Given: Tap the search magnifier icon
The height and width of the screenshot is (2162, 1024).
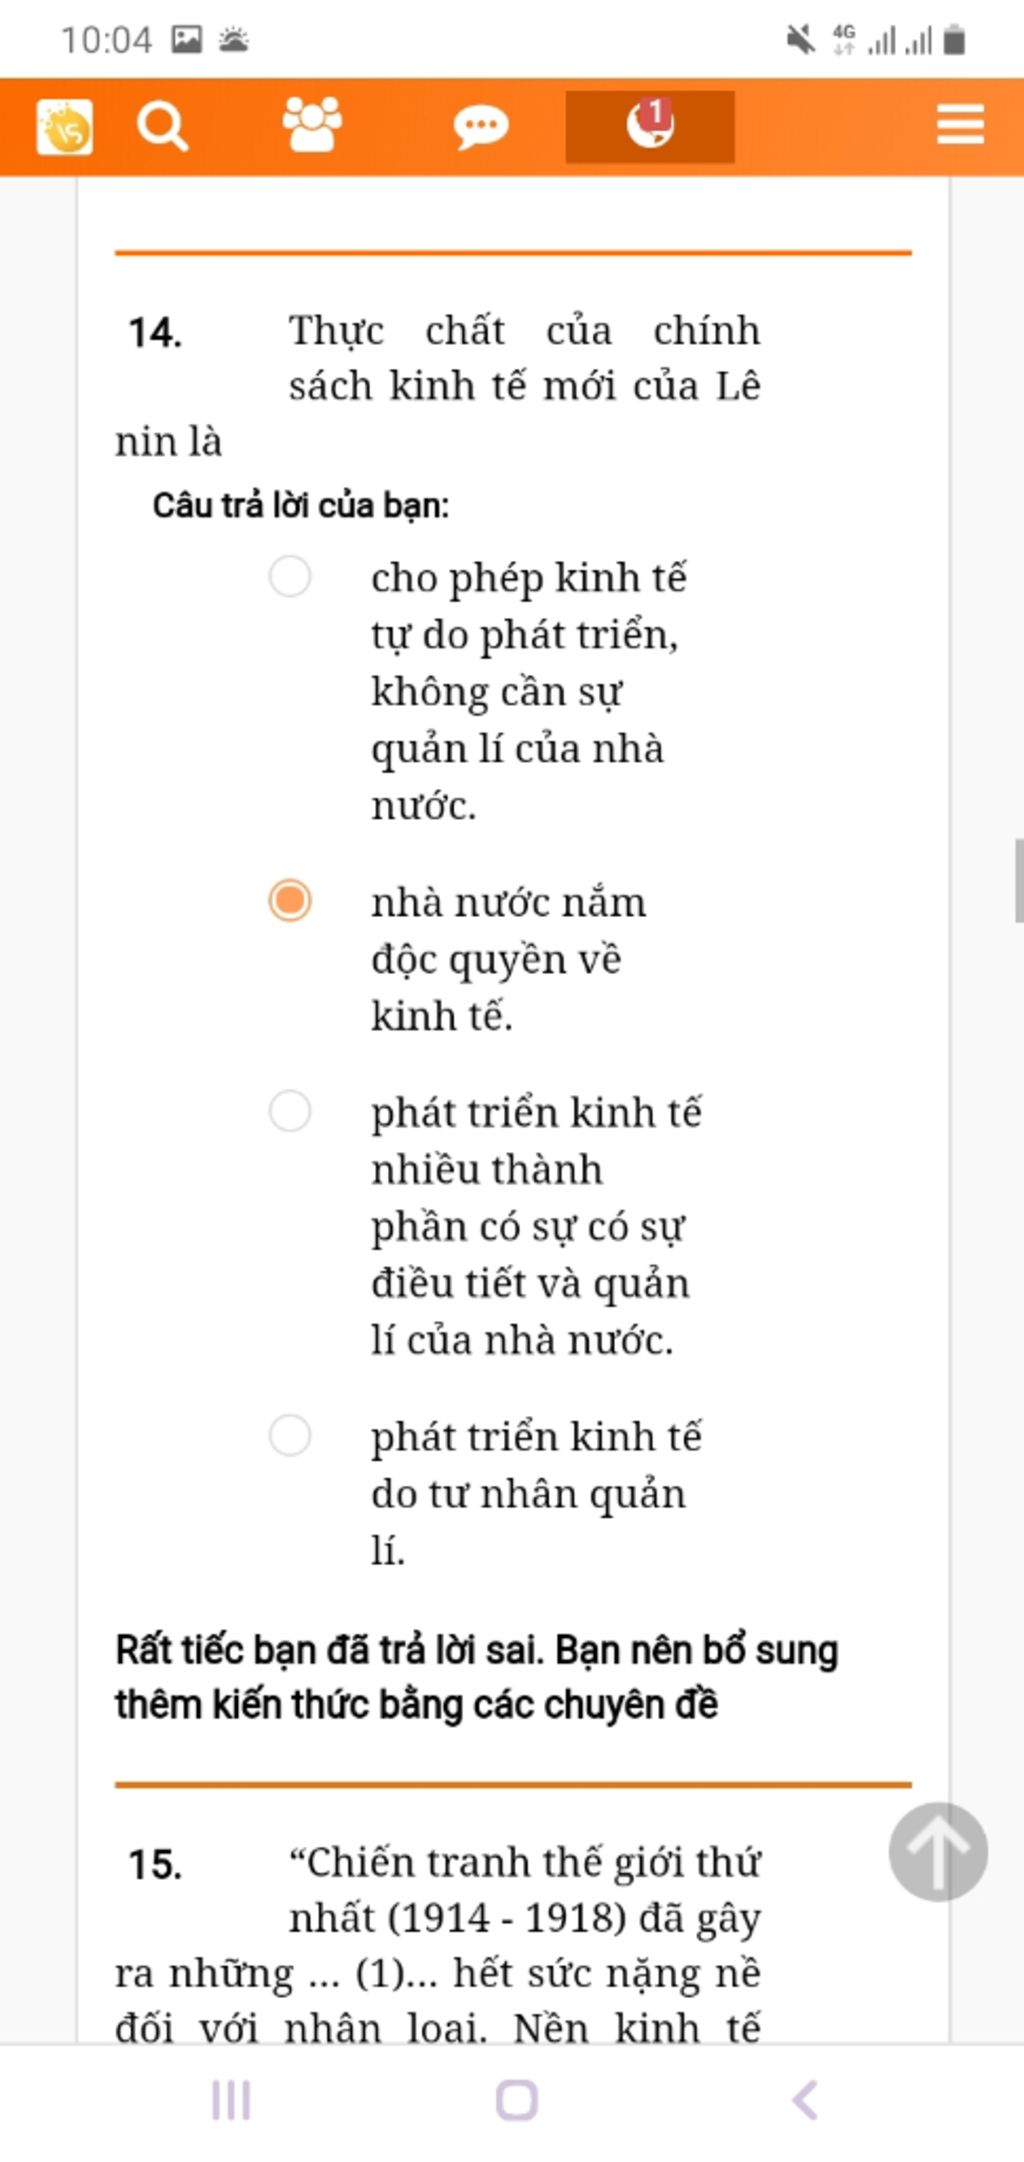Looking at the screenshot, I should click(162, 127).
